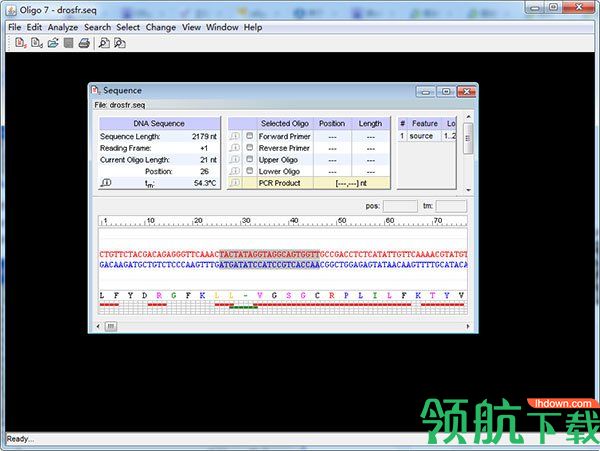Click the Forward Primer label

(x=284, y=137)
